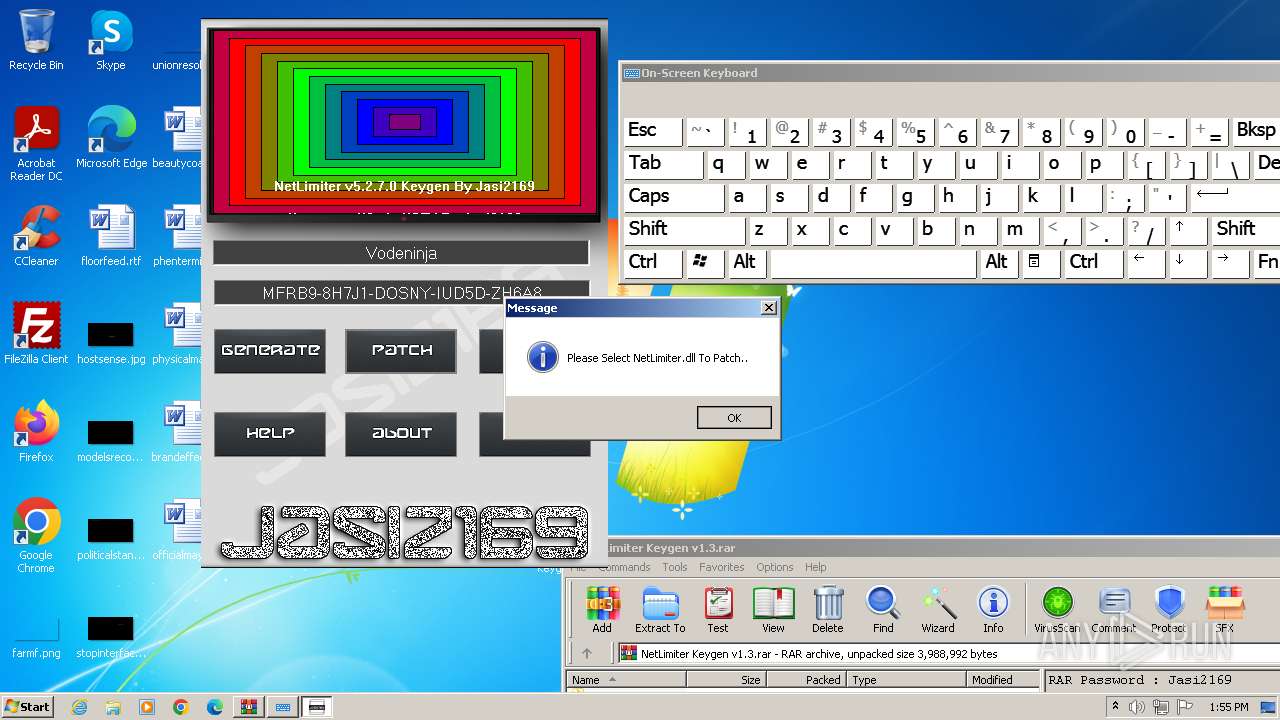Open the Tools menu in WinRAR
The width and height of the screenshot is (1280, 720).
pyautogui.click(x=675, y=567)
